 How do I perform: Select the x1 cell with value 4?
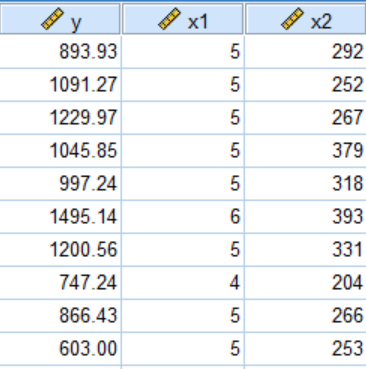(183, 283)
